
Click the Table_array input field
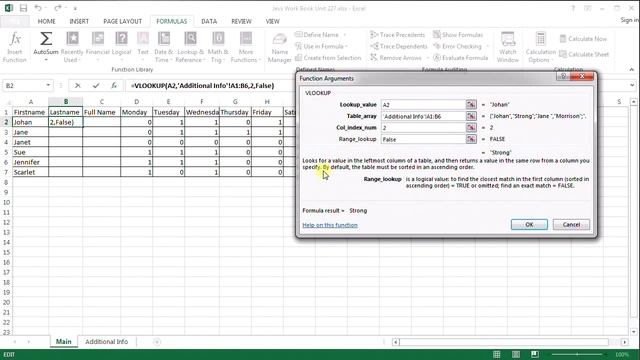click(x=423, y=116)
